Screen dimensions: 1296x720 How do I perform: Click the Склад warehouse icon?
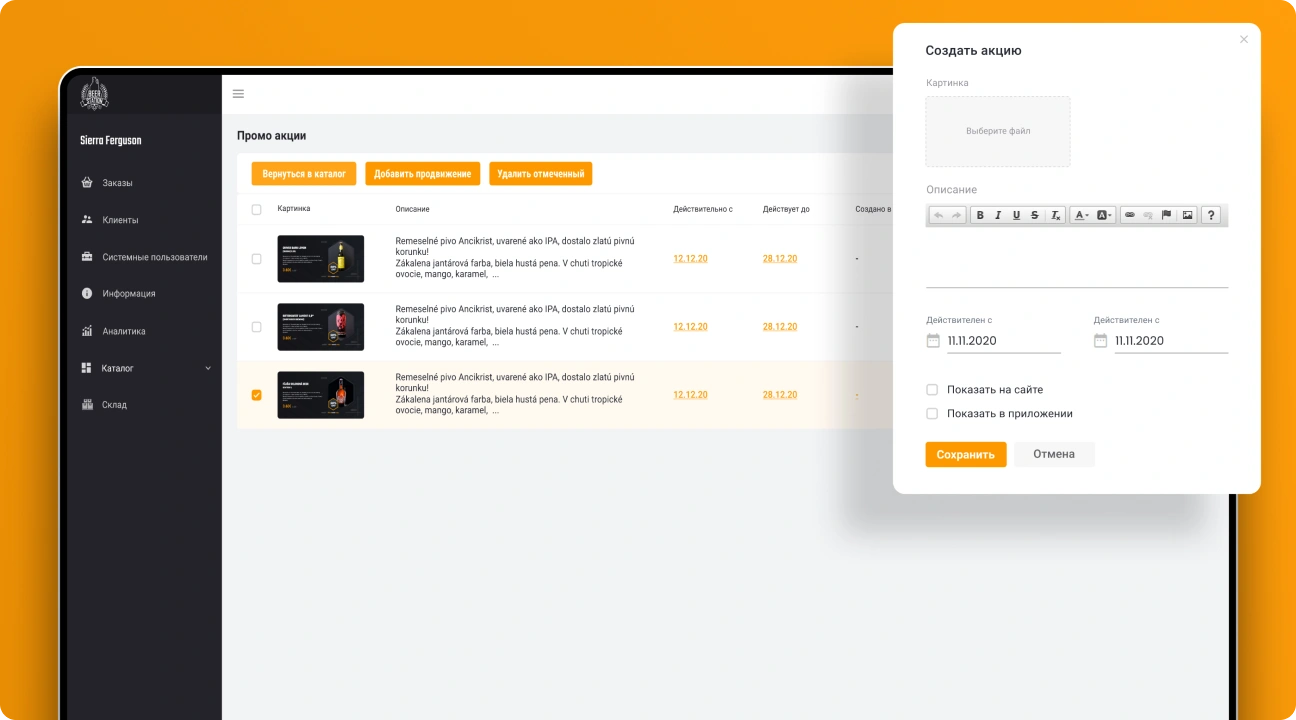(x=87, y=405)
